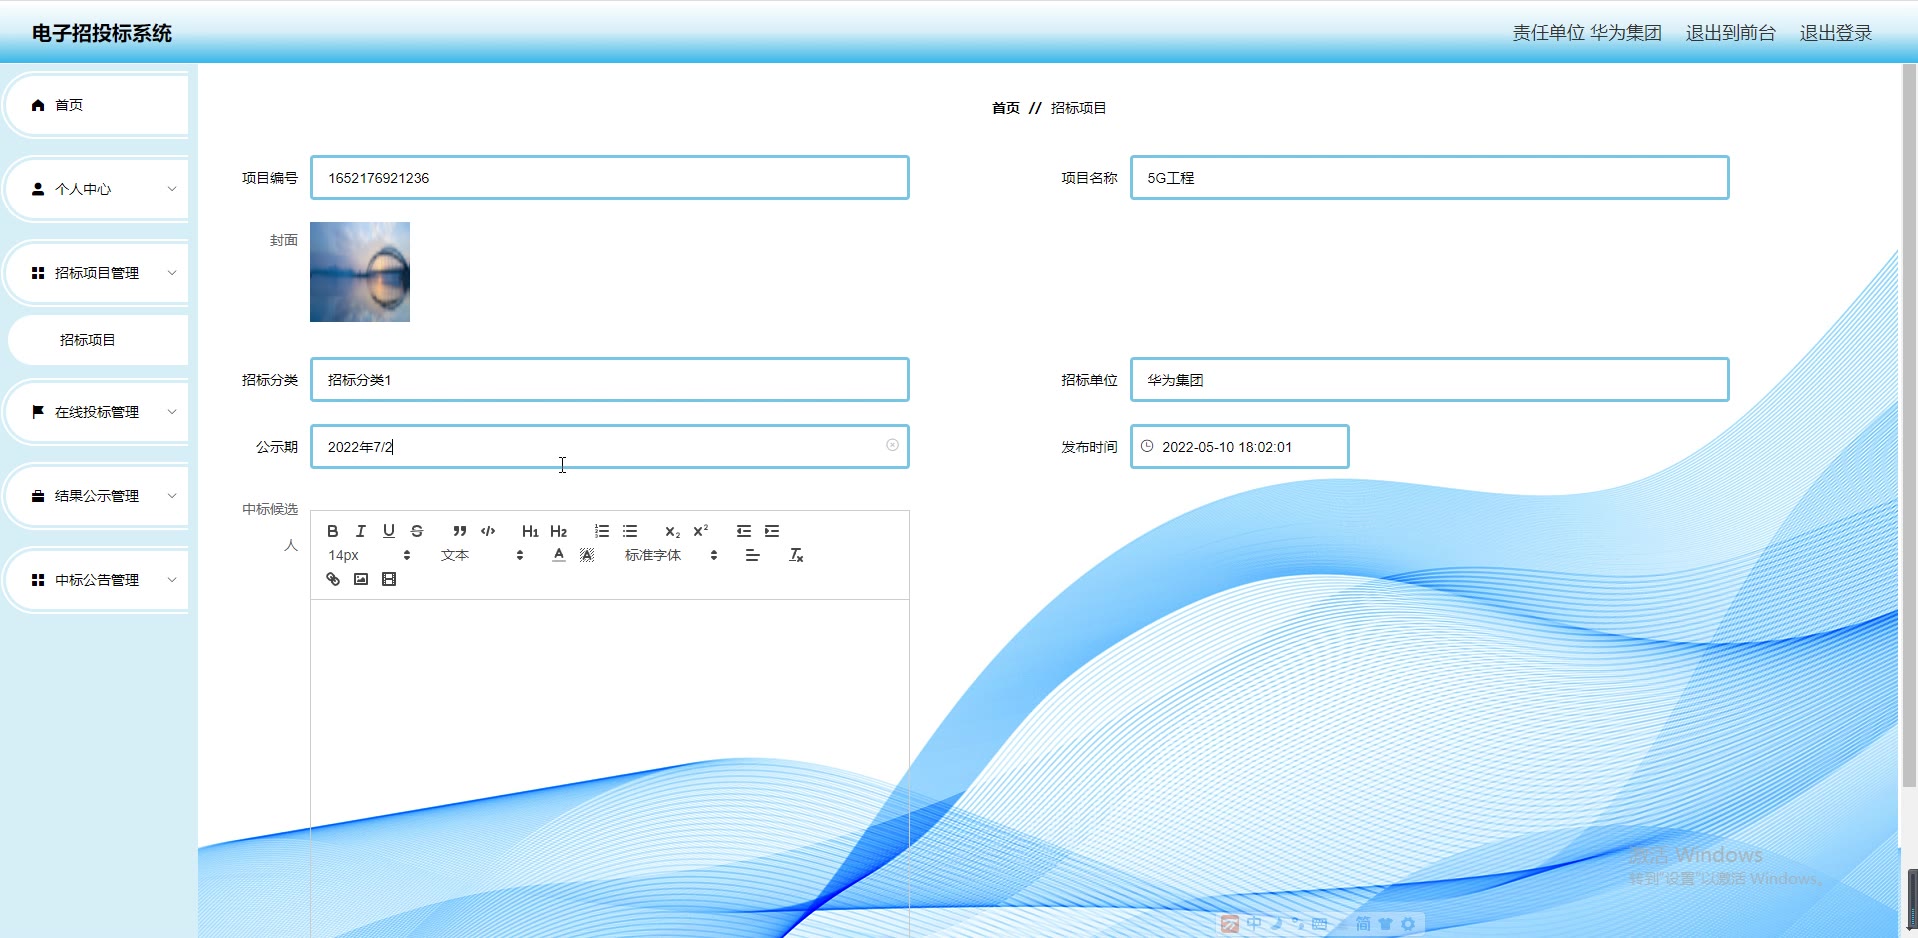
Task: Insert a code block with the code icon
Action: 488,531
